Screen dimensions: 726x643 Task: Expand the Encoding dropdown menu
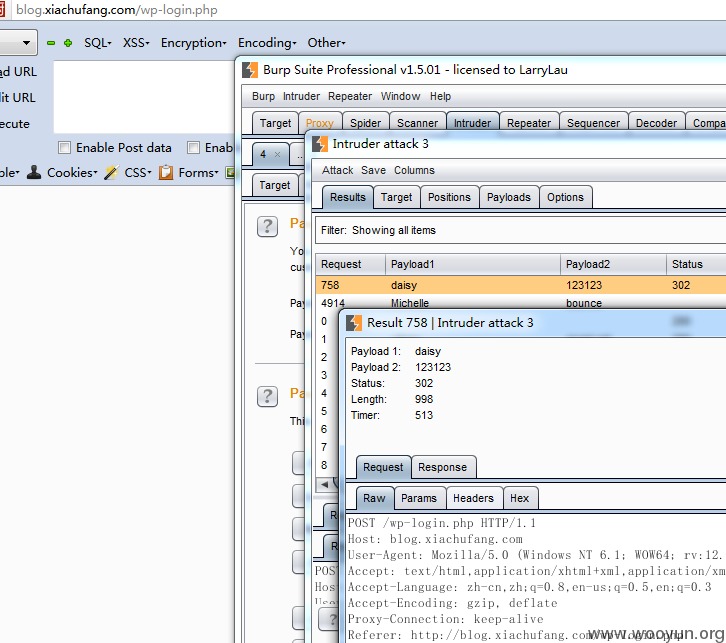[267, 43]
